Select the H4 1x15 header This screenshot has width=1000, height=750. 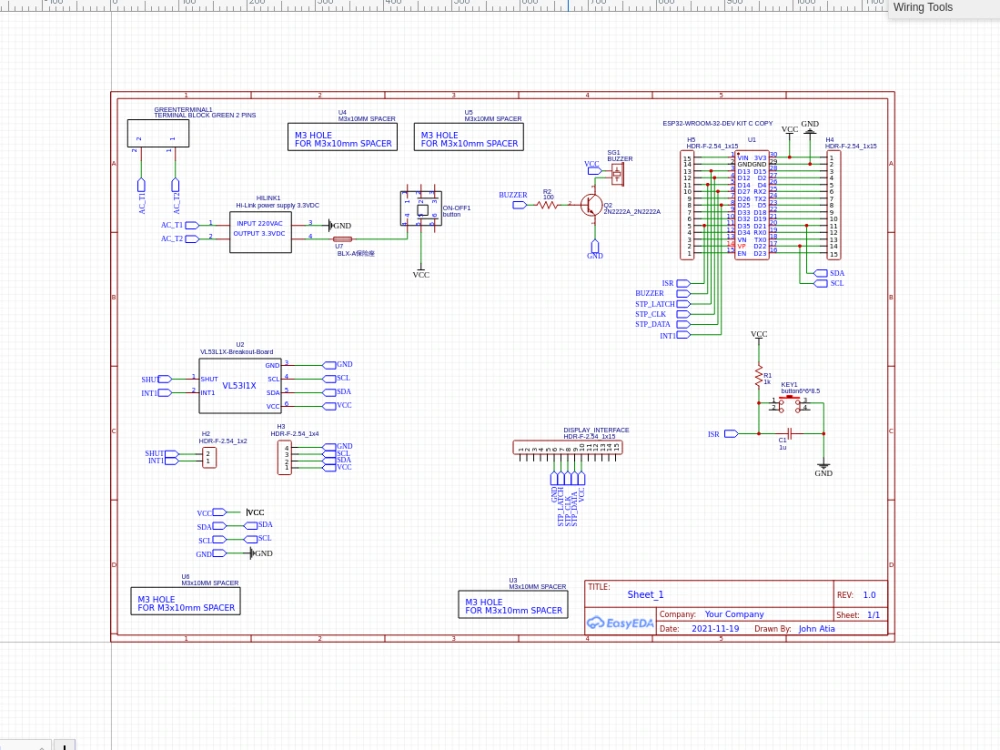834,205
